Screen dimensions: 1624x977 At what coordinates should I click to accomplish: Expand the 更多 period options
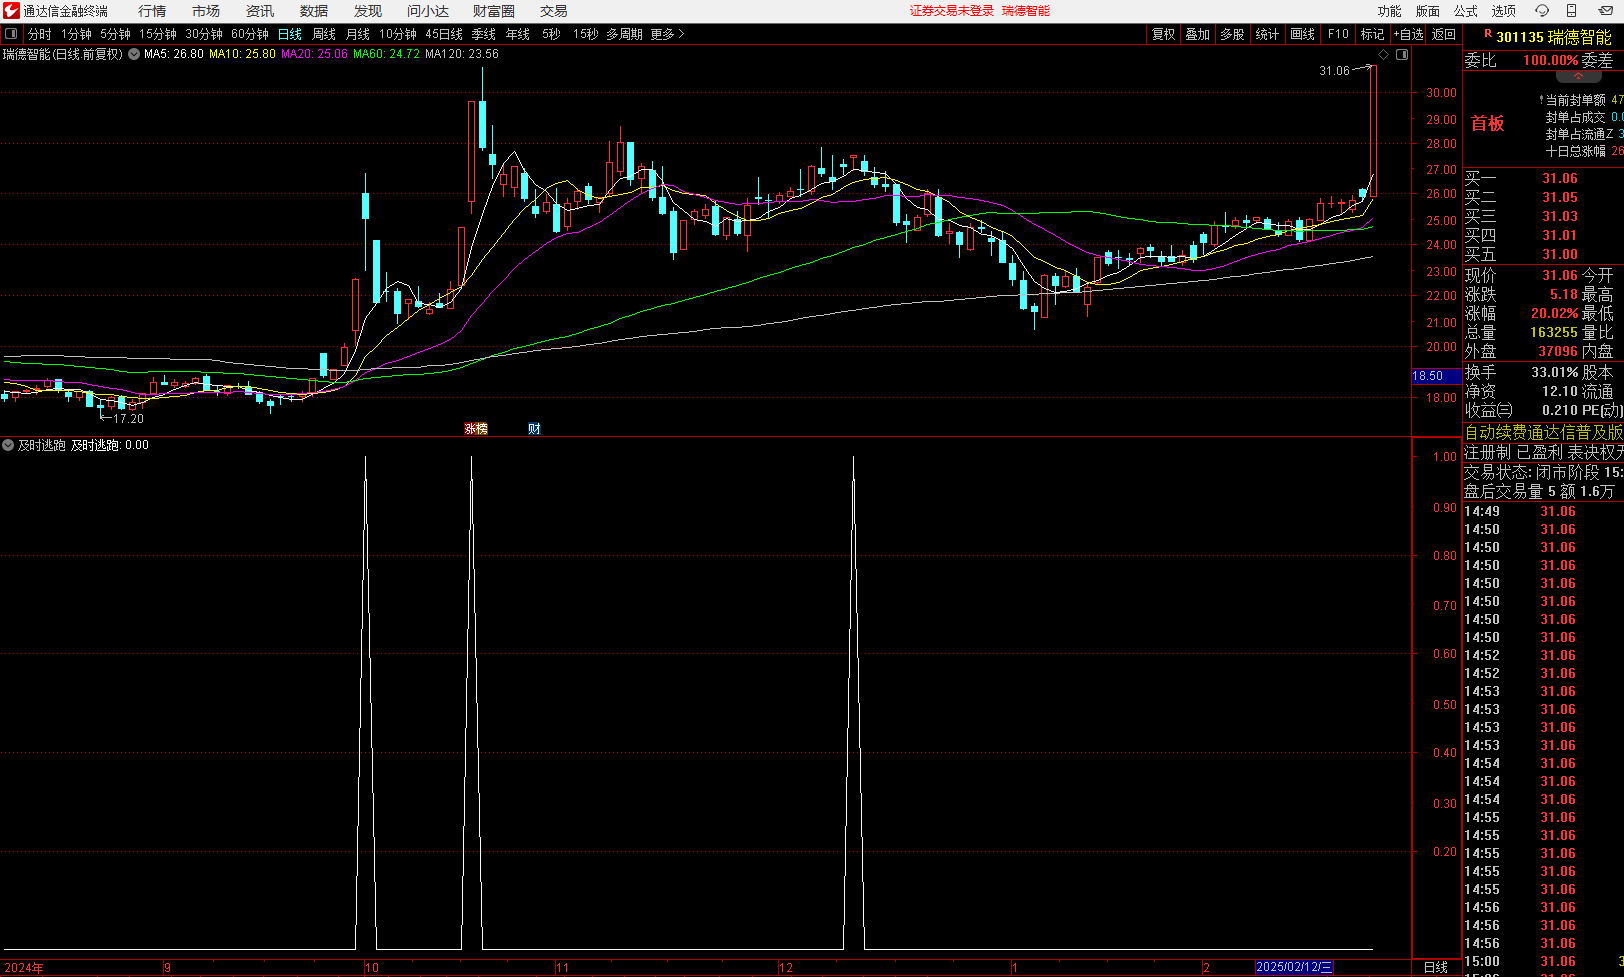click(667, 34)
